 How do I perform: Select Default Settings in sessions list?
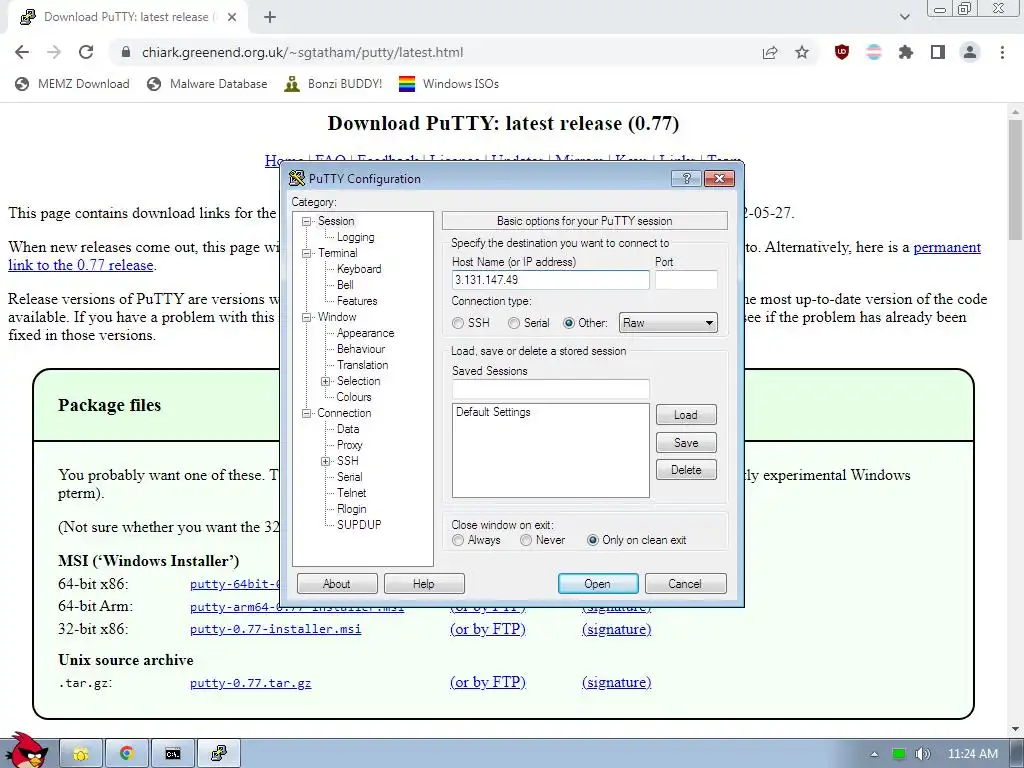493,412
